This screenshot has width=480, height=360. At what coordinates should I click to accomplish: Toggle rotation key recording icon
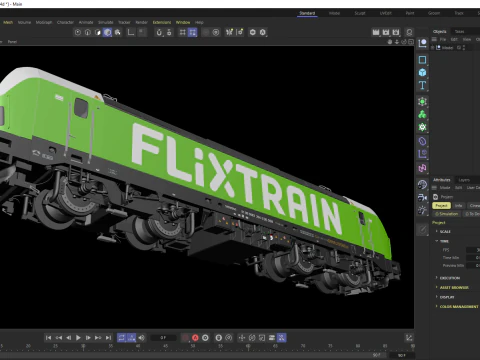(x=252, y=338)
